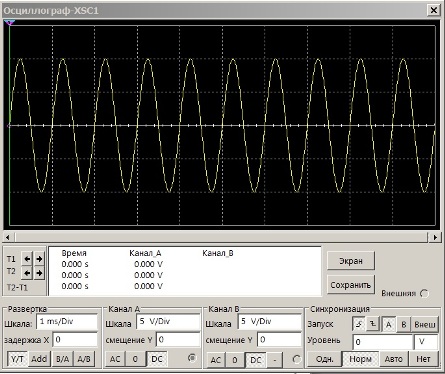Image resolution: width=445 pixels, height=374 pixels.
Task: Choose Нет trigger mode
Action: coord(423,359)
